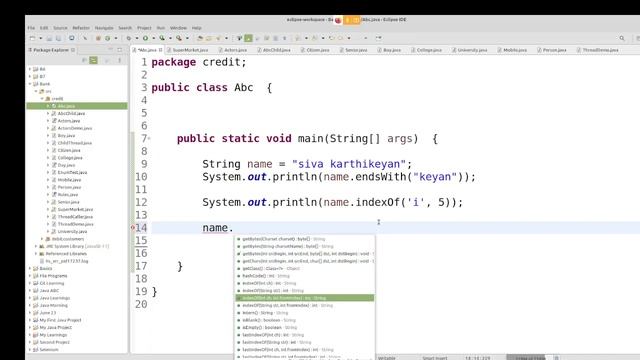Toggle the fold marker on line 7

point(149,139)
